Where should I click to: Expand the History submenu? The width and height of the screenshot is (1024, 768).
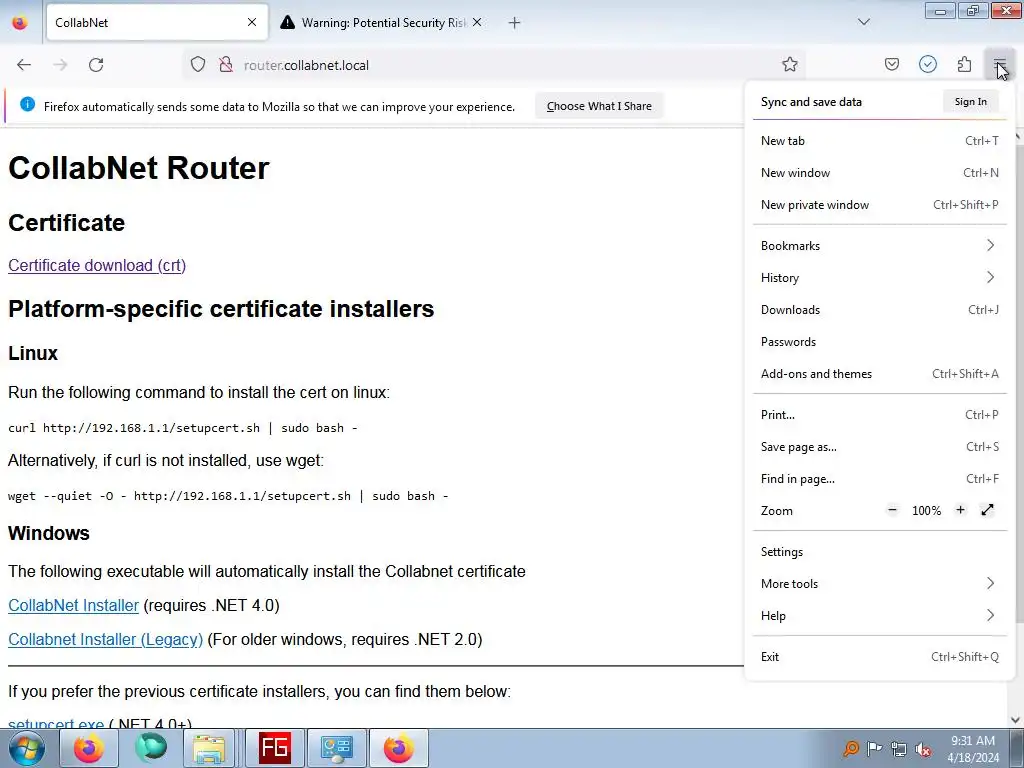tap(879, 278)
